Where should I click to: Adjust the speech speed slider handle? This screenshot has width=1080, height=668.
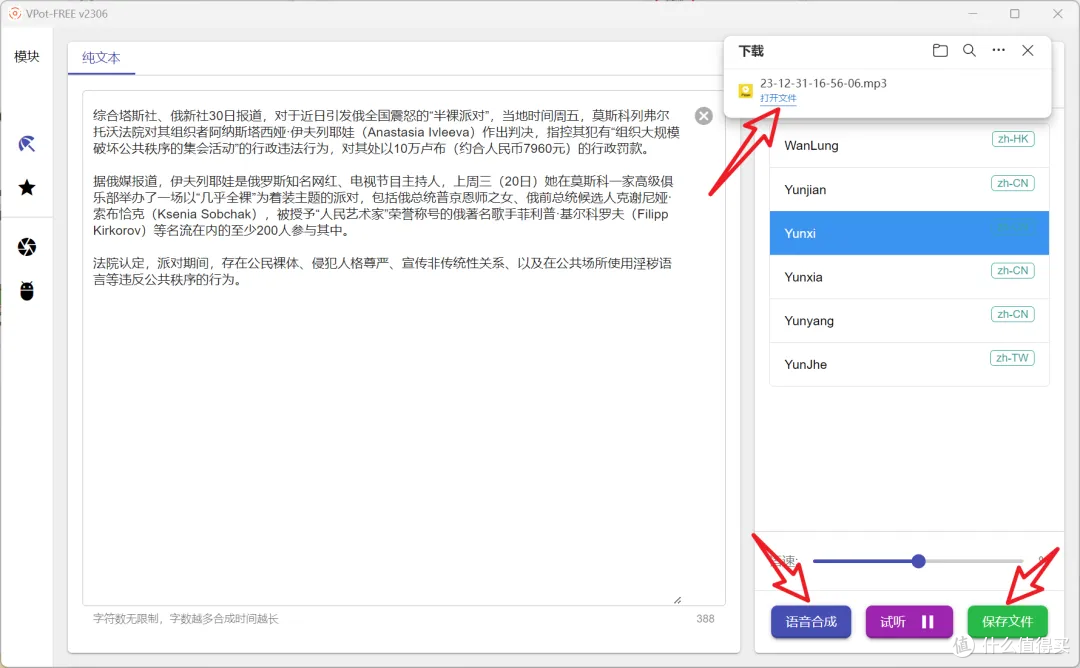[x=918, y=561]
